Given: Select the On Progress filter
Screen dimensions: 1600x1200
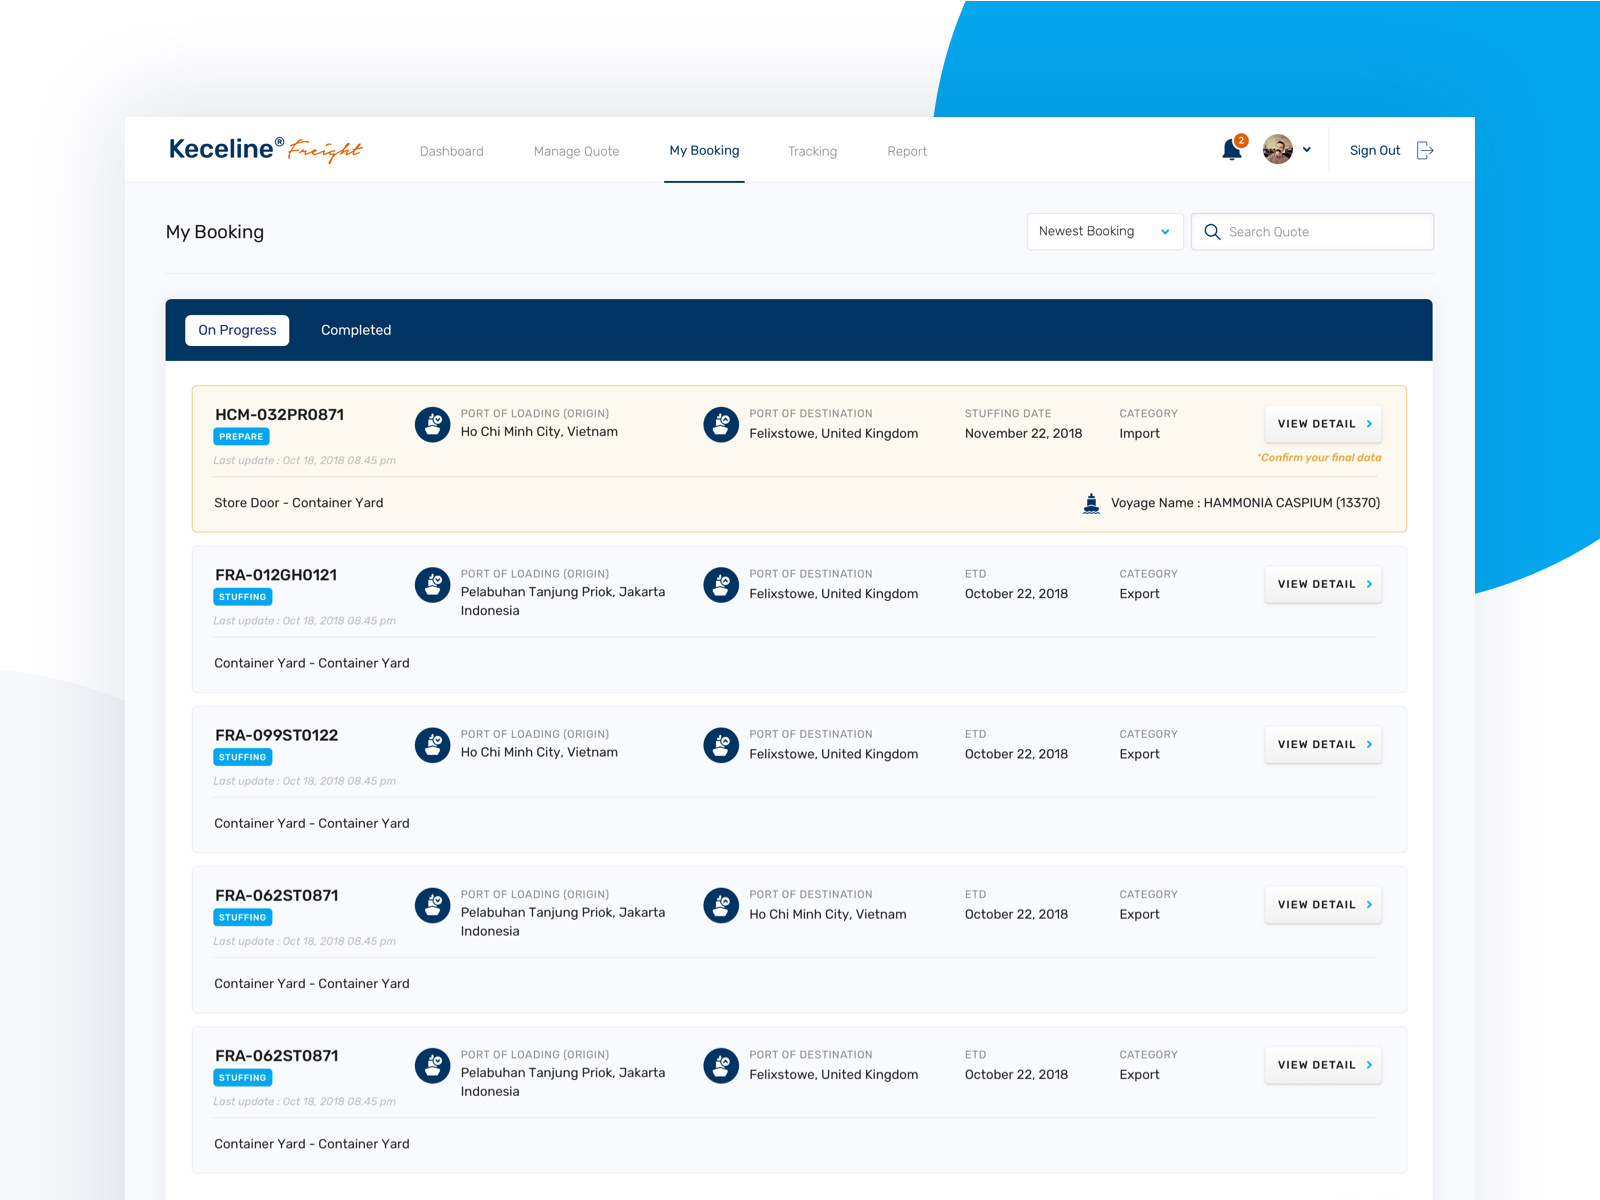Looking at the screenshot, I should coord(236,330).
